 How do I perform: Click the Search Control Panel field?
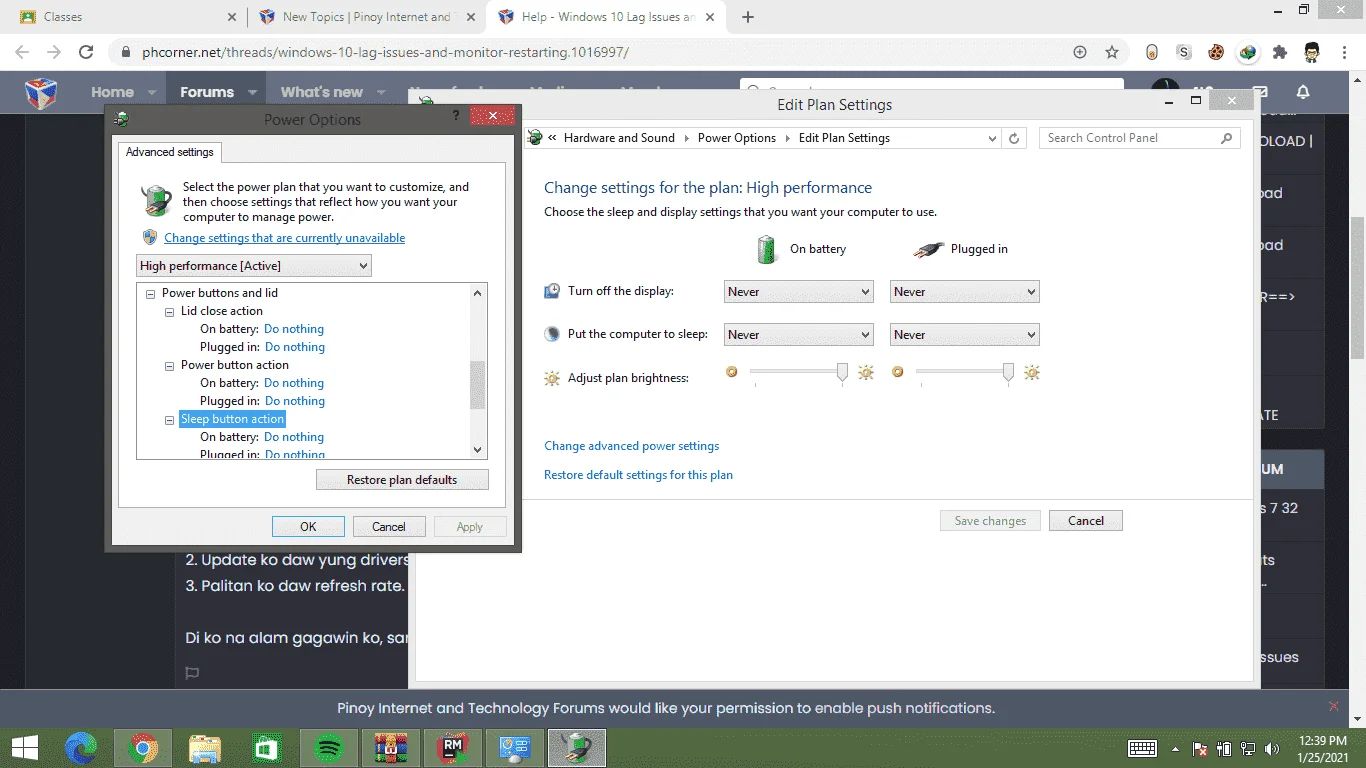pos(1140,138)
